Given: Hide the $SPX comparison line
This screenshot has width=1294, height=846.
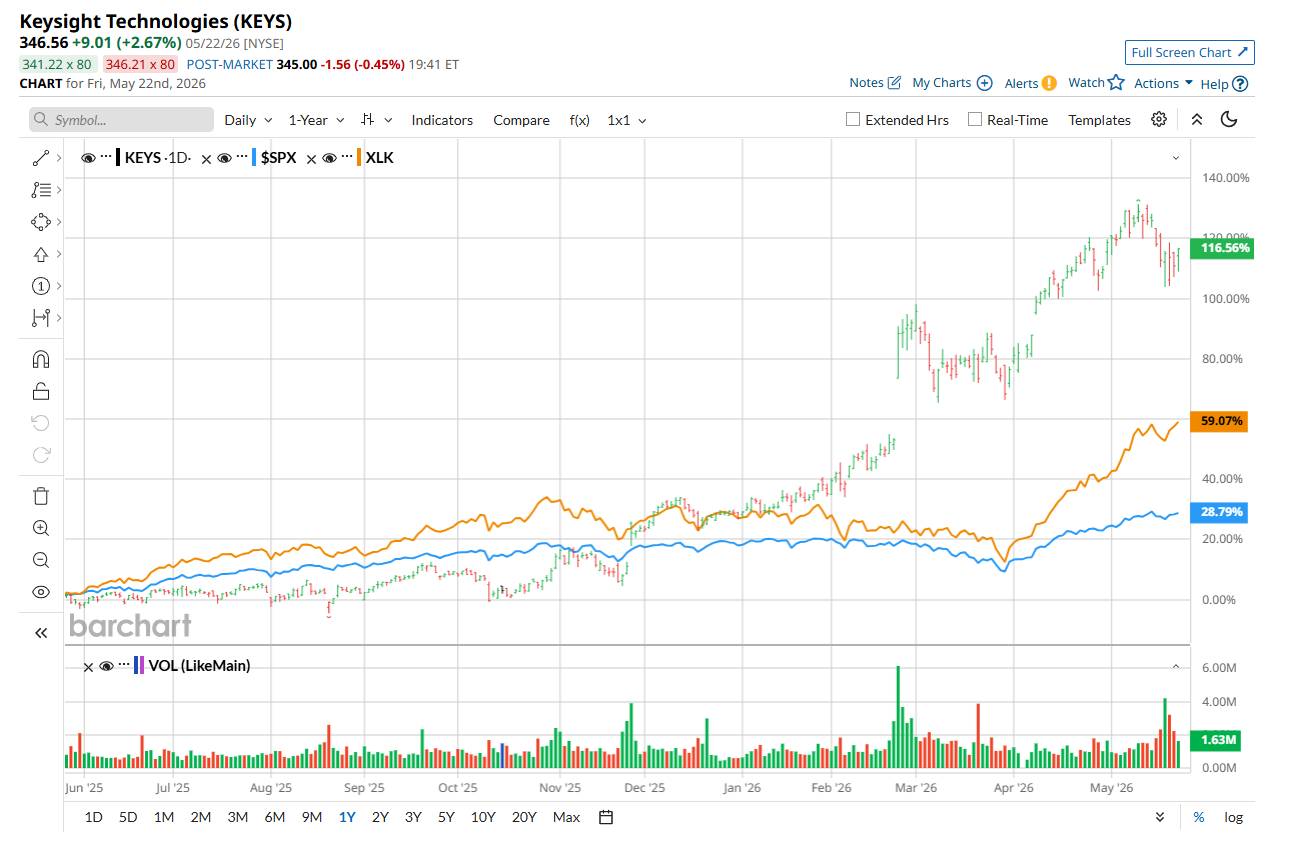Looking at the screenshot, I should point(225,158).
